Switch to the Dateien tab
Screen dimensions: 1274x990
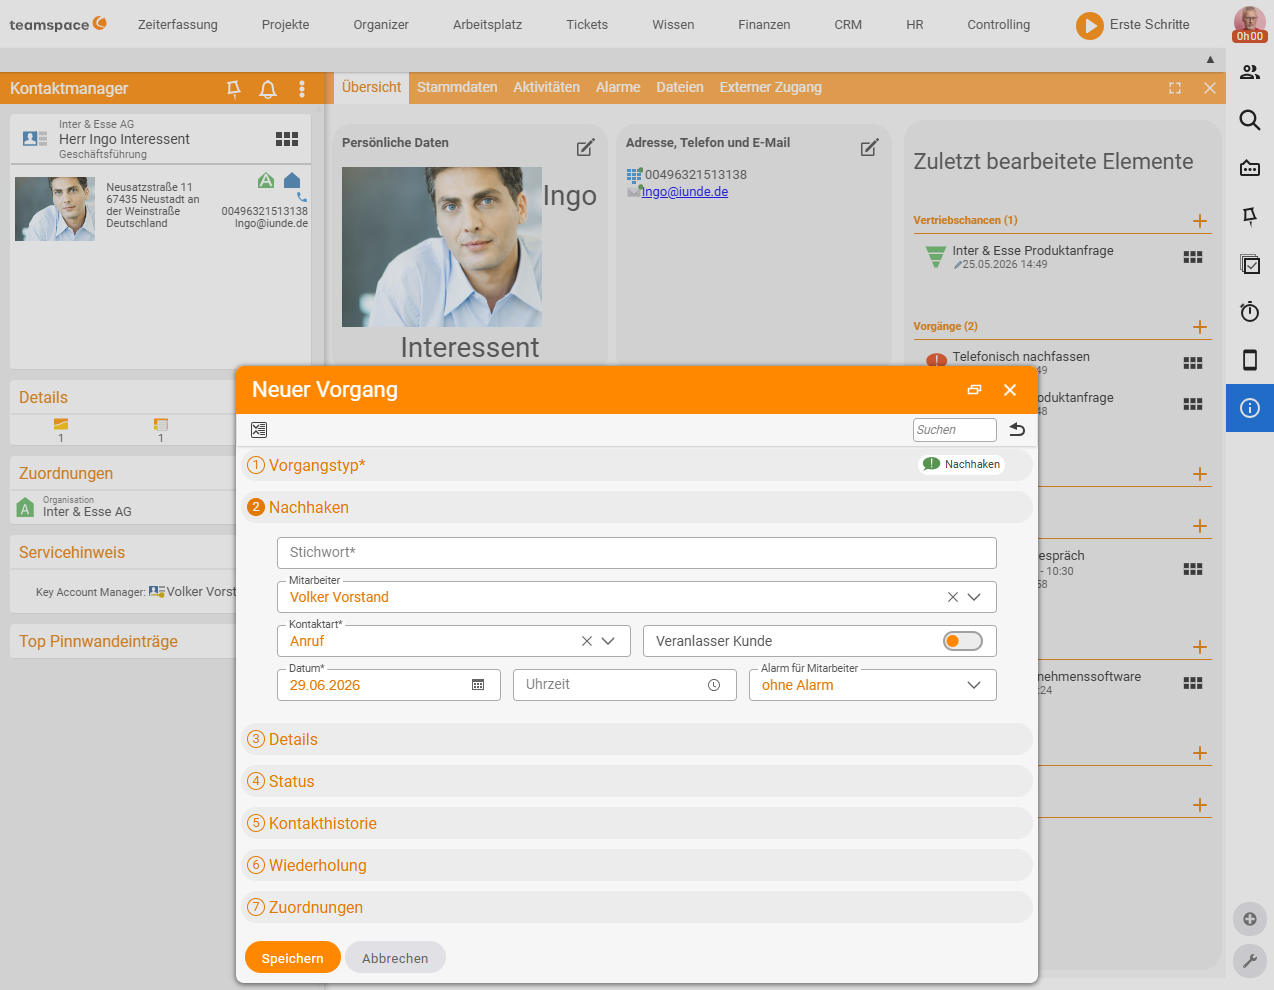(680, 87)
